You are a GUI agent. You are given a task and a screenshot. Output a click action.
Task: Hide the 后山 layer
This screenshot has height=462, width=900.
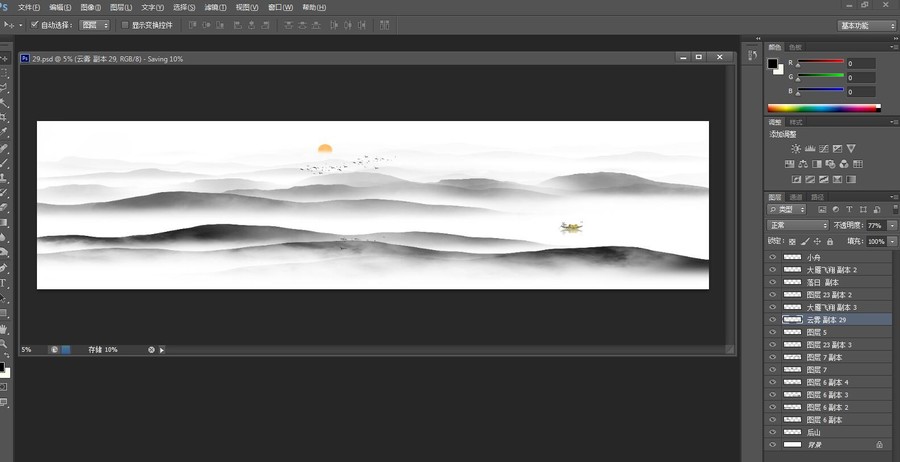[773, 432]
